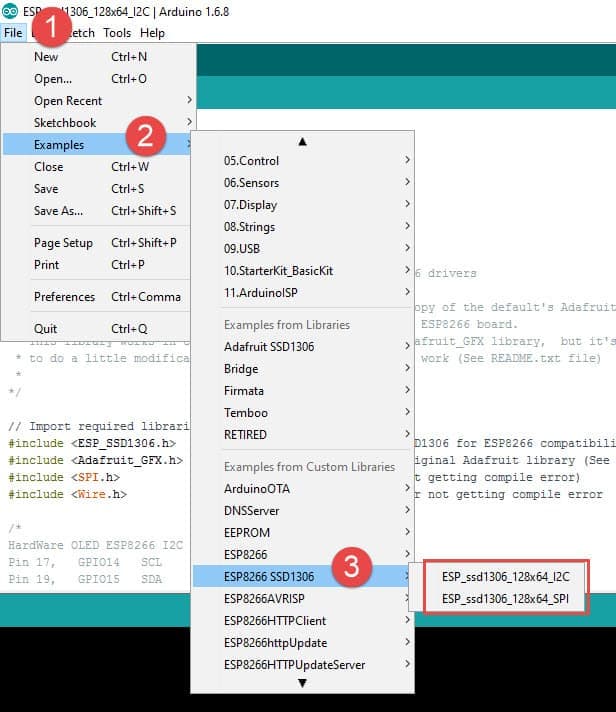This screenshot has height=712, width=616.
Task: Click Save As... menu entry
Action: coord(58,211)
